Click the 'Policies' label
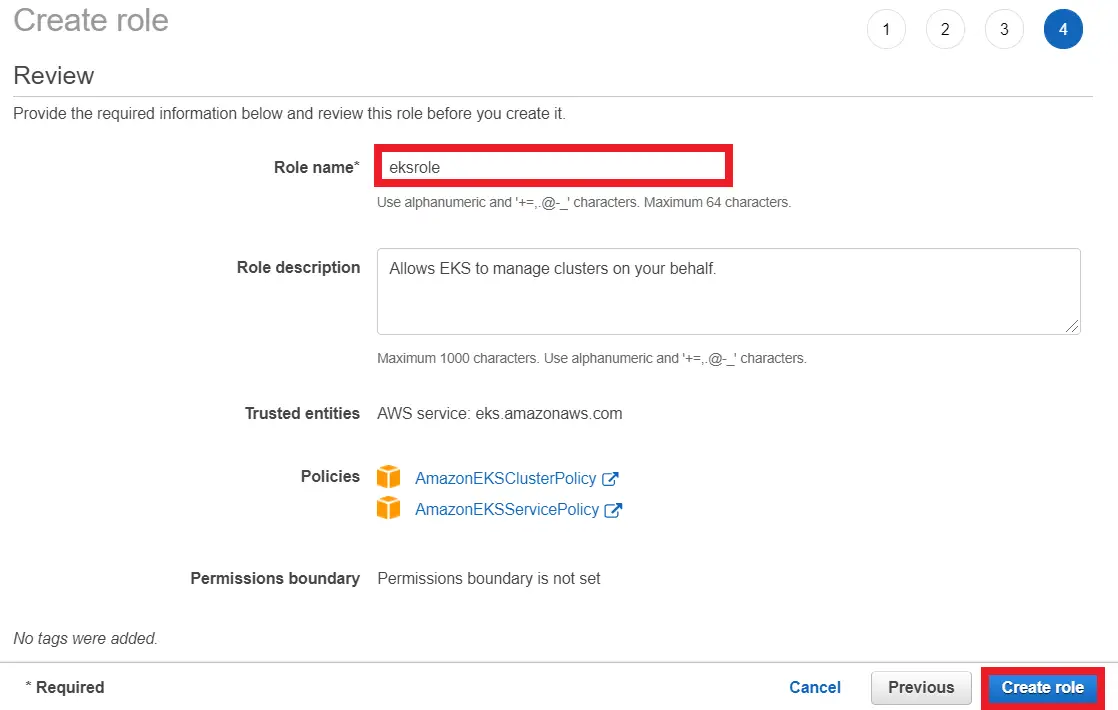This screenshot has height=710, width=1118. tap(330, 476)
